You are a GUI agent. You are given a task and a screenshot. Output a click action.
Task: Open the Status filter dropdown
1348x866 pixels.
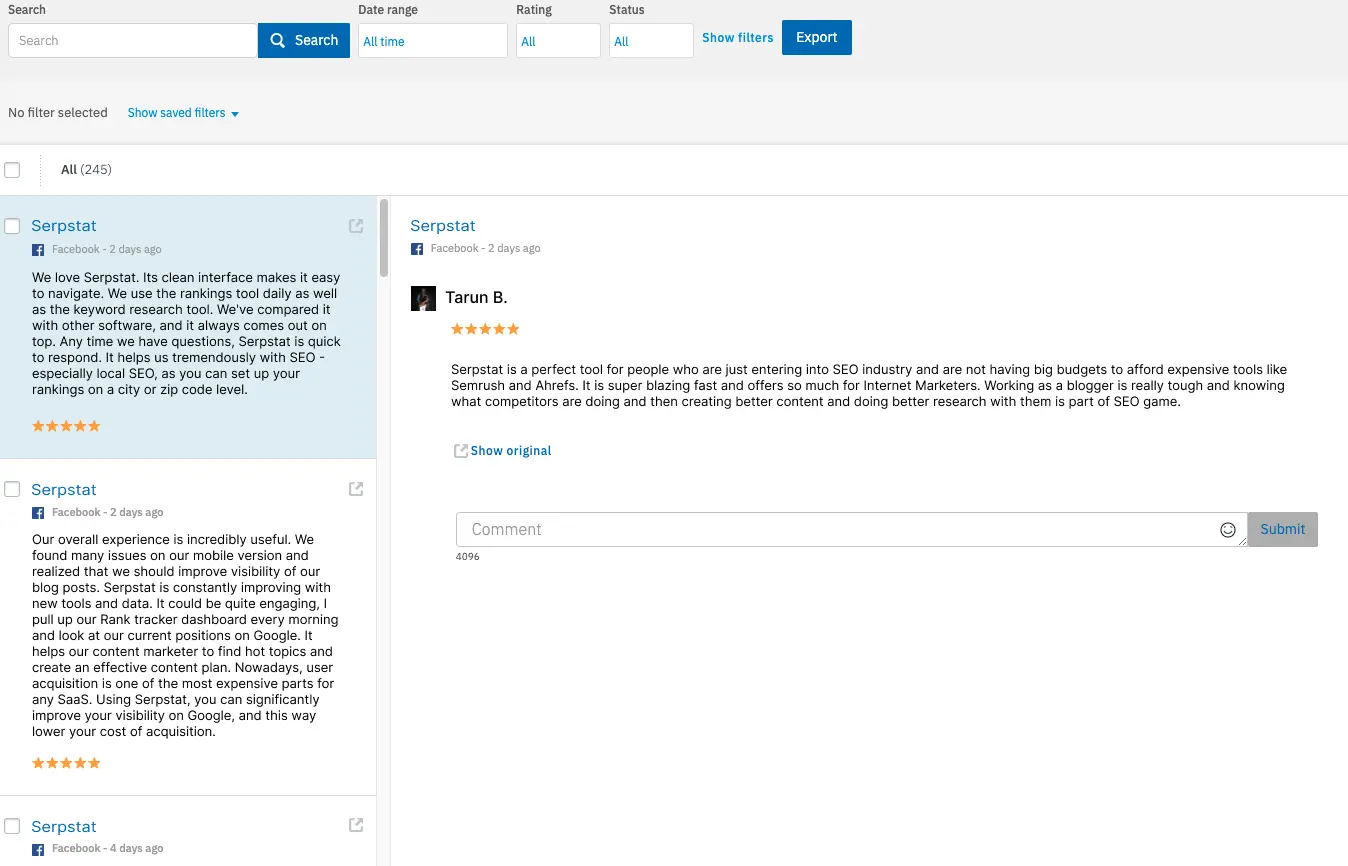(x=651, y=41)
